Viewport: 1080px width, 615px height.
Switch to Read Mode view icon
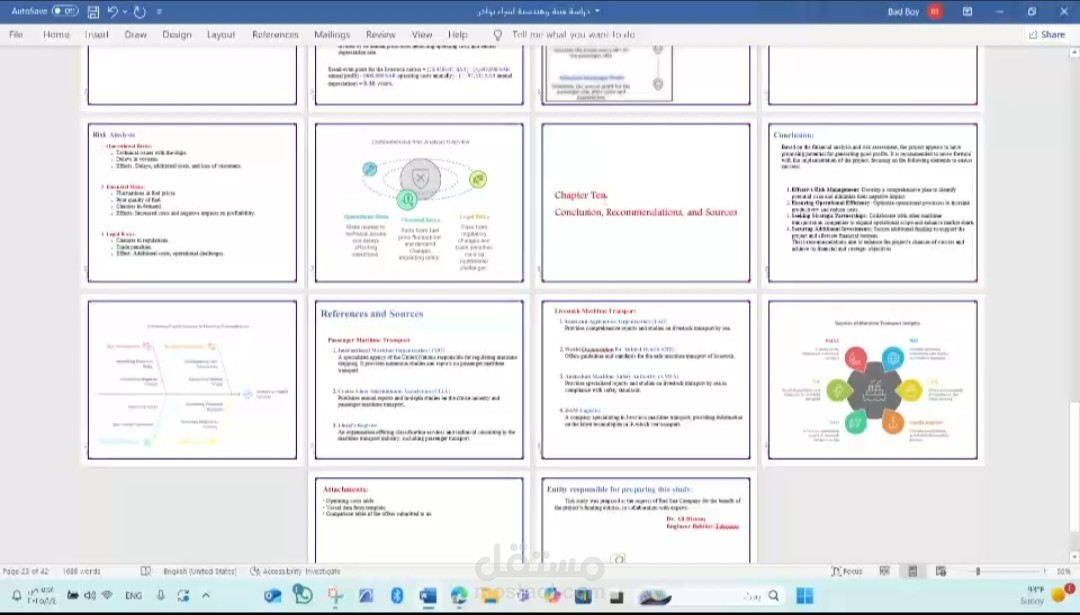pyautogui.click(x=884, y=571)
